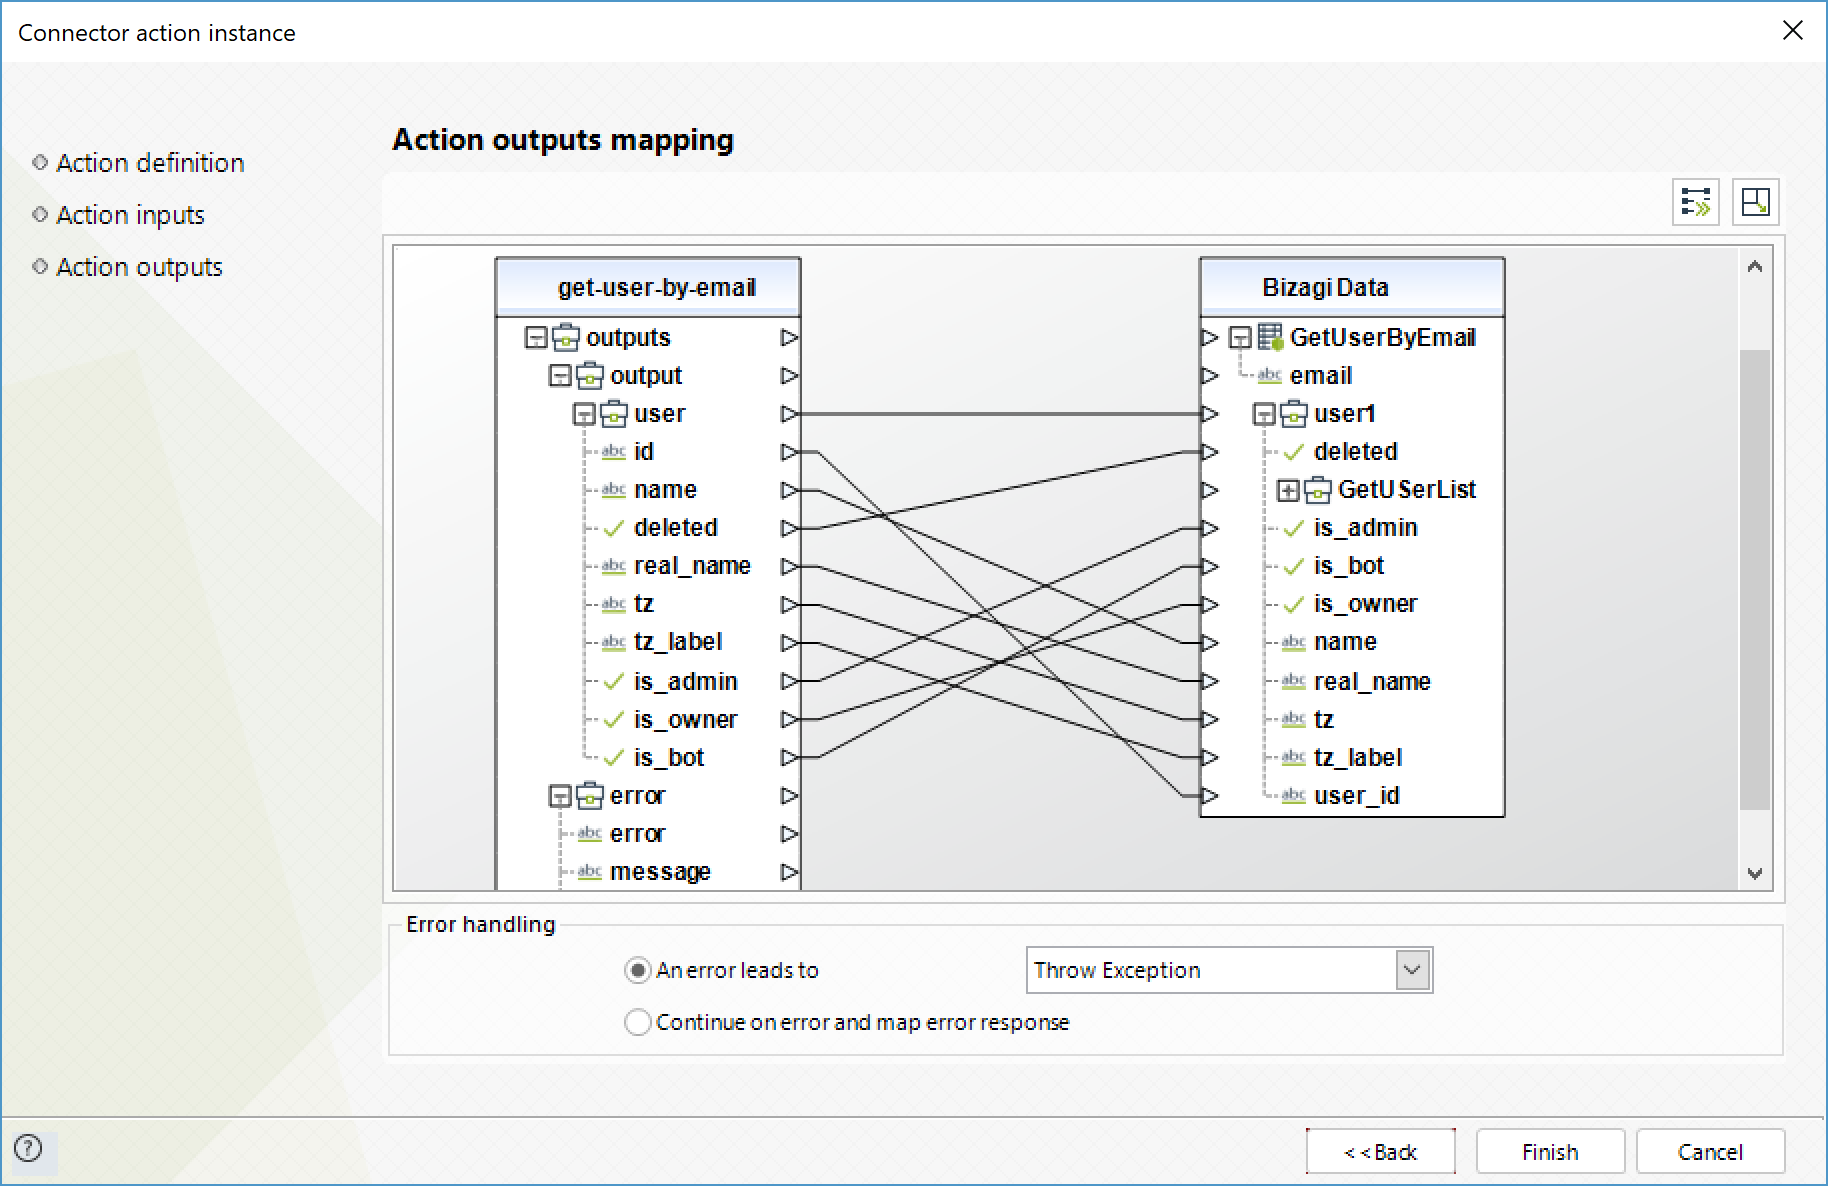
Task: Open the help question mark icon
Action: click(29, 1148)
